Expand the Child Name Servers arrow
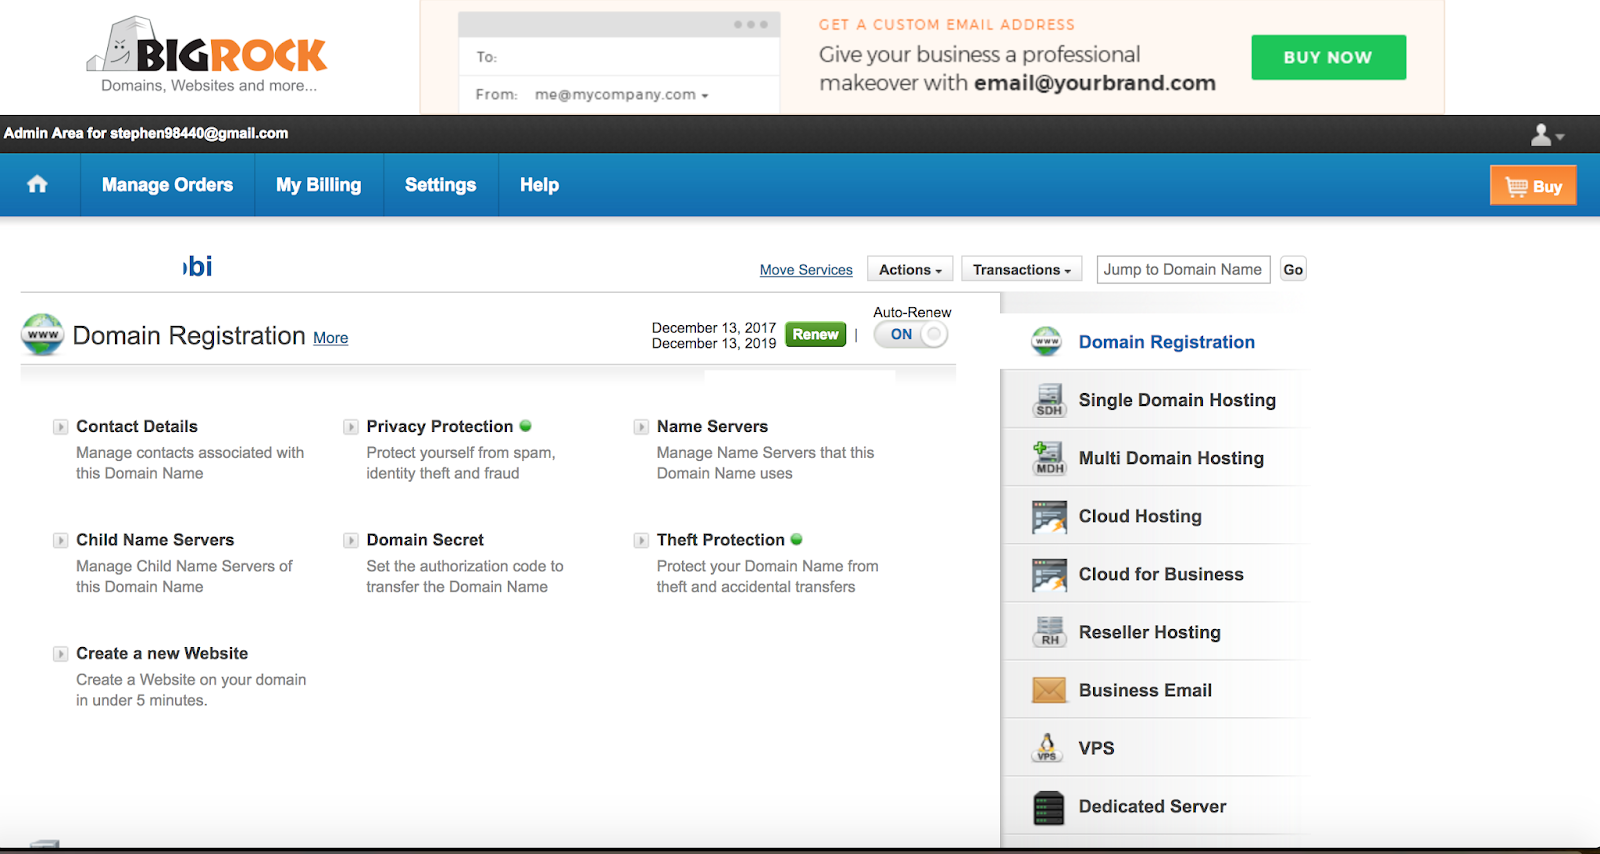Screen dimensions: 1600x854 (x=61, y=540)
